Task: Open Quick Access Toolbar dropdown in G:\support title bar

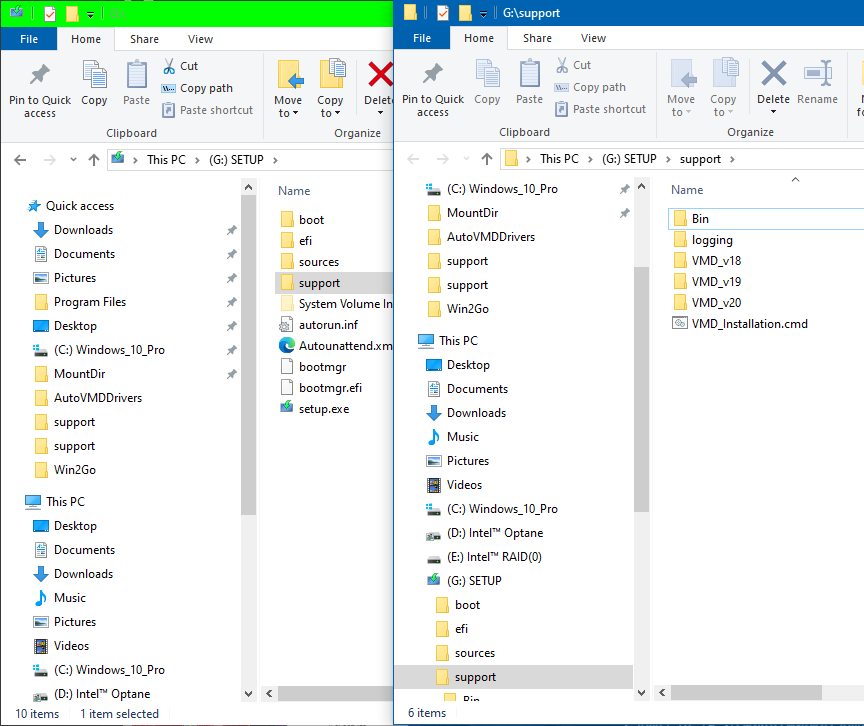Action: pos(483,14)
